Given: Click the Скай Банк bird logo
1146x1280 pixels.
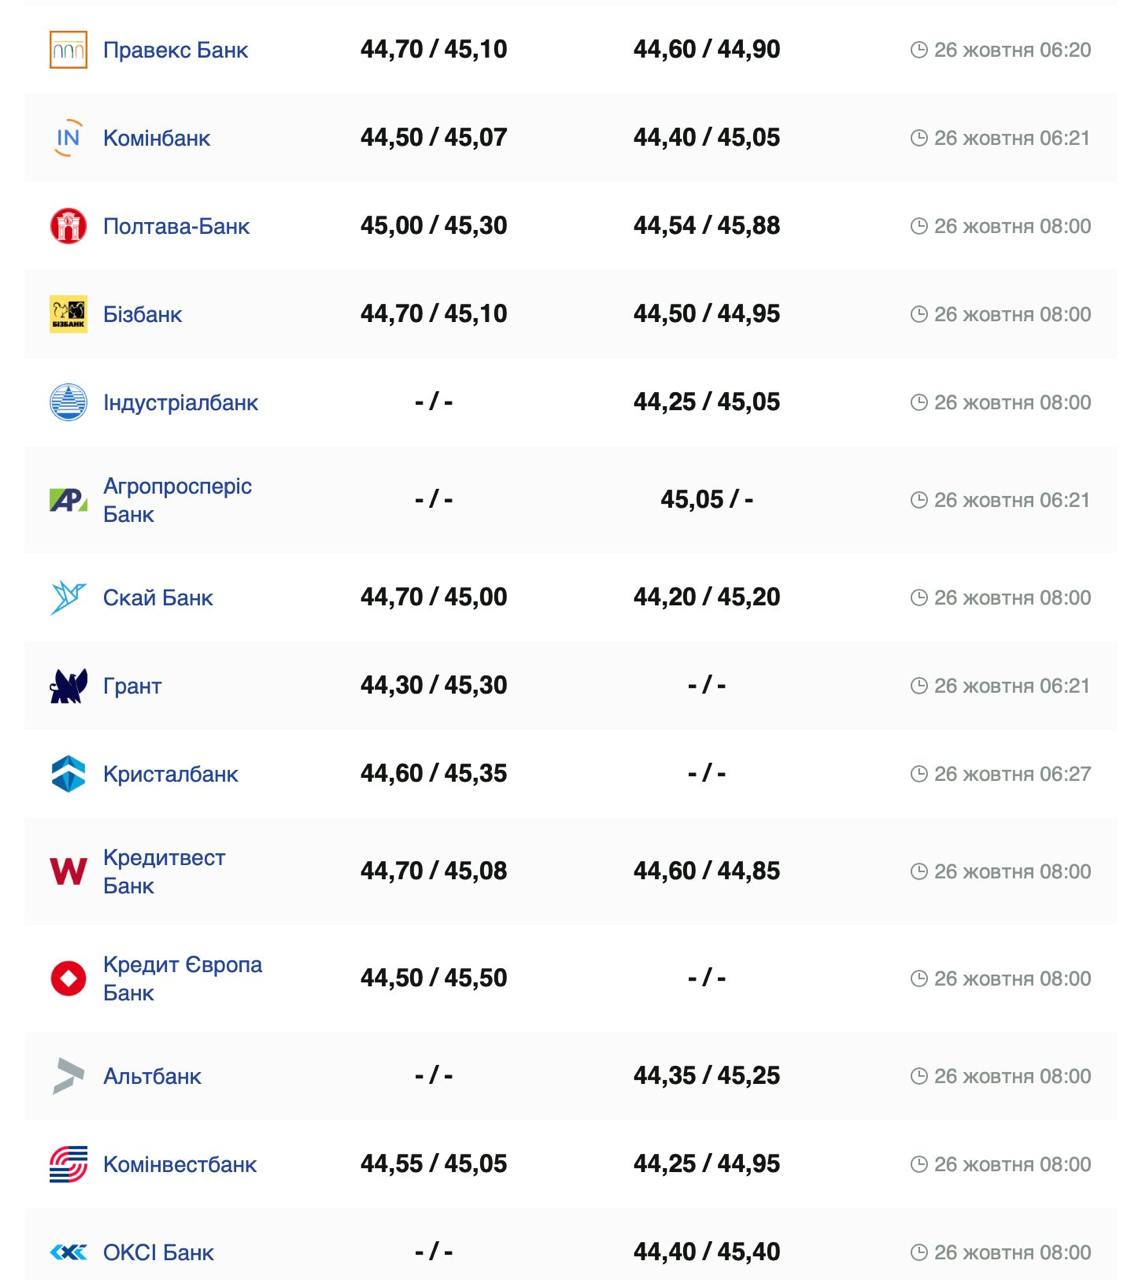Looking at the screenshot, I should (x=68, y=598).
